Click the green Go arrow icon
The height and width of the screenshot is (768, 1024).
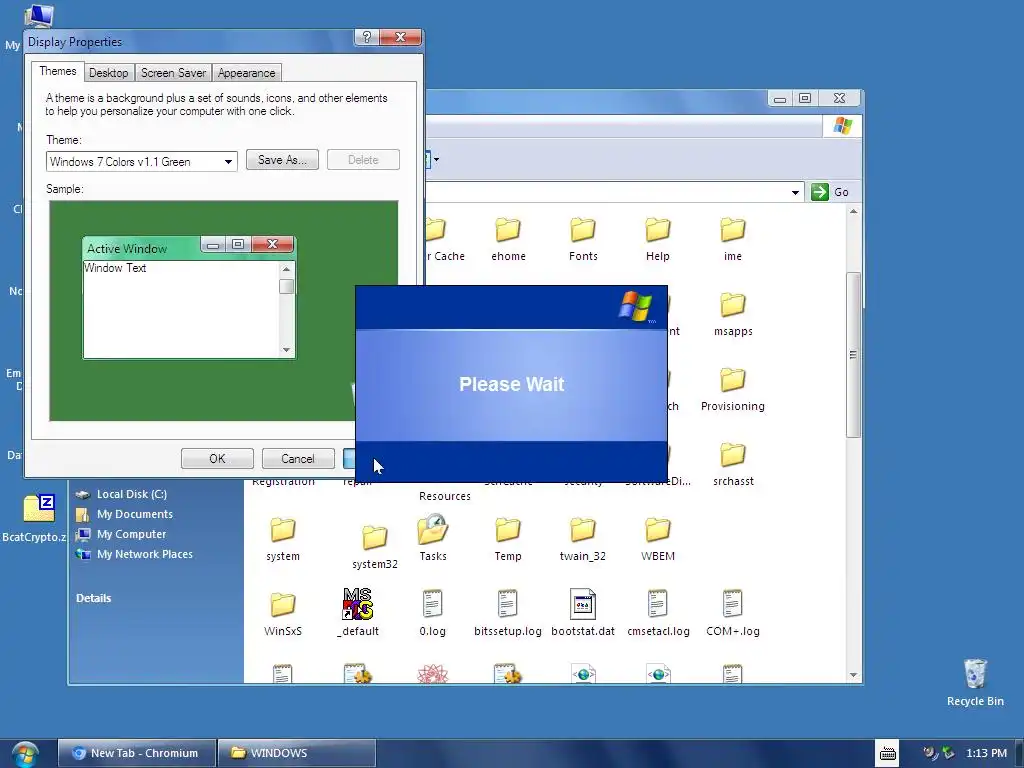coord(820,192)
